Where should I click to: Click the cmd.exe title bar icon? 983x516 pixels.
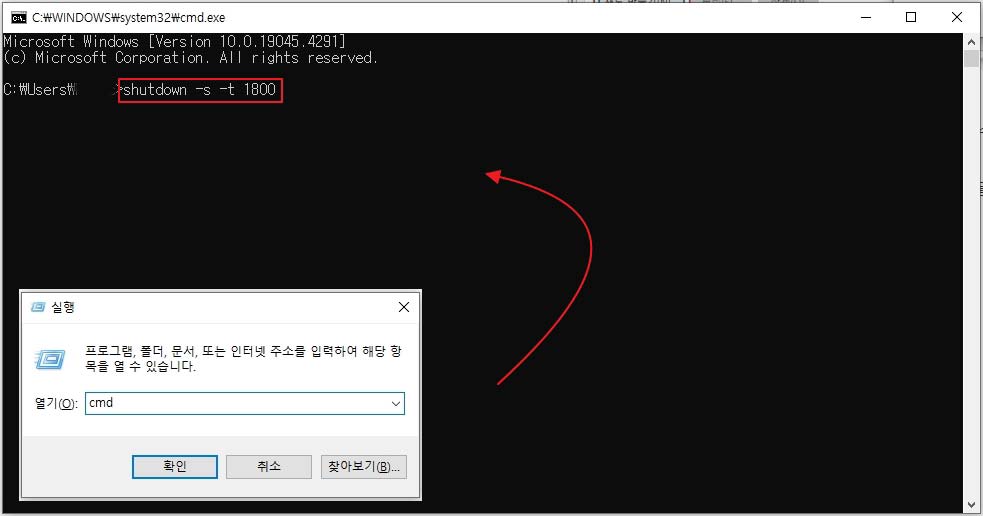point(19,18)
